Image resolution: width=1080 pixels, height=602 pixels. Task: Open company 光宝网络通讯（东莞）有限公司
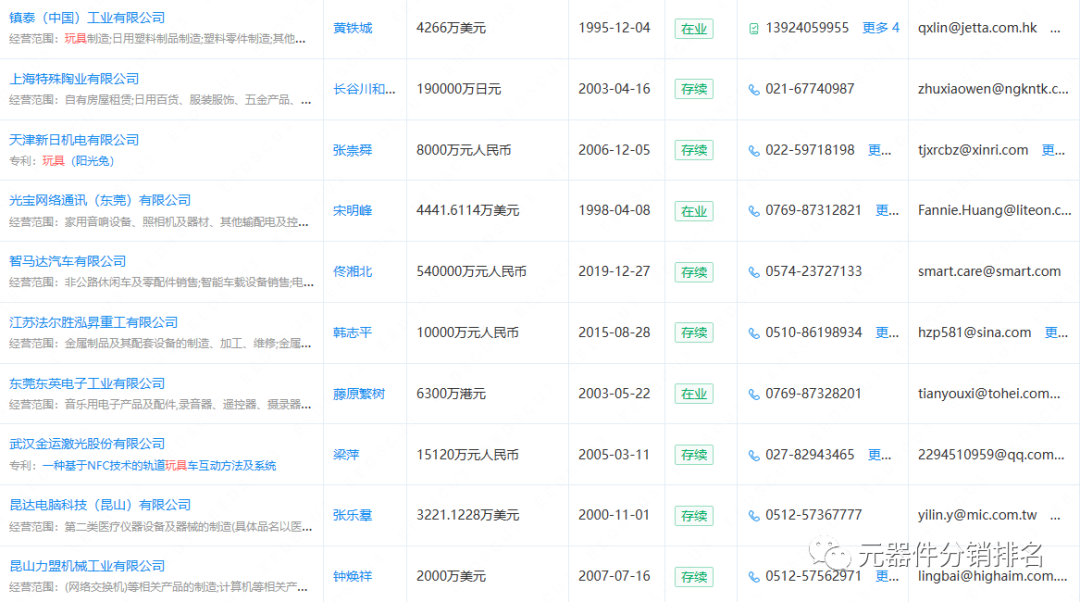100,200
